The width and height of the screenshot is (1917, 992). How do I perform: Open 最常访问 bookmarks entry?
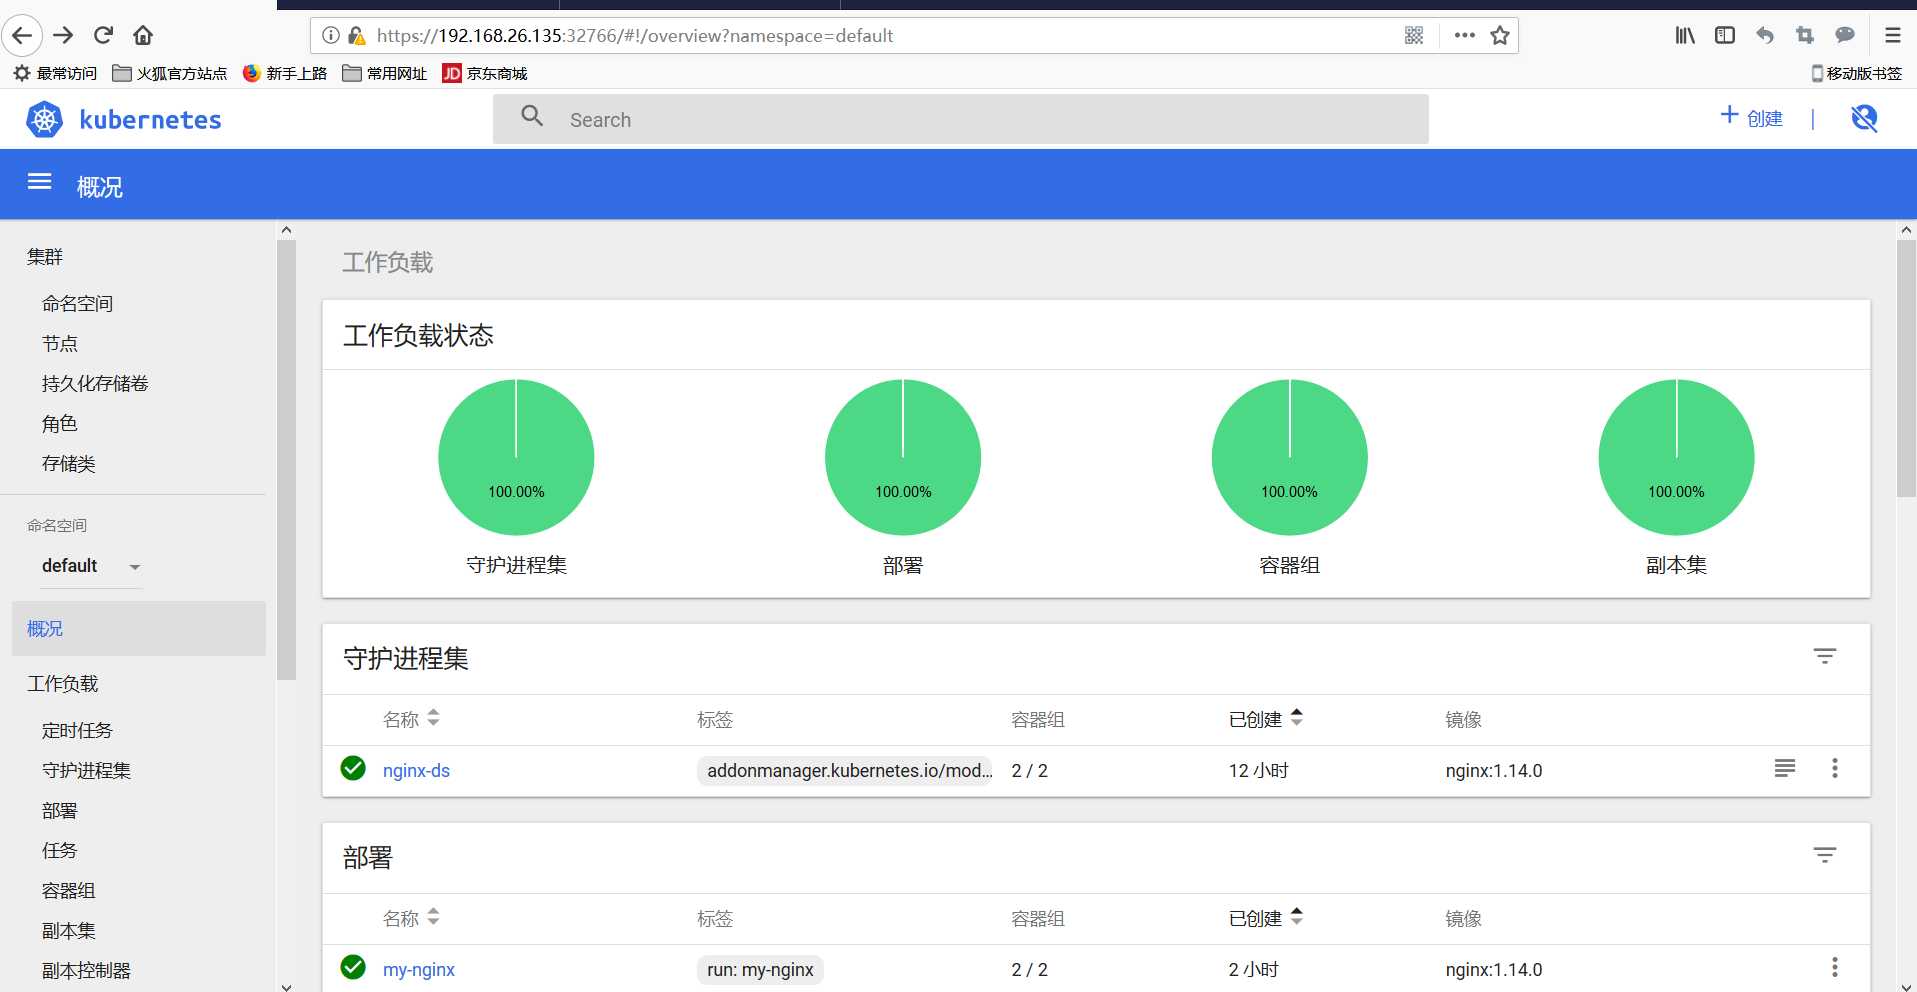pyautogui.click(x=55, y=73)
